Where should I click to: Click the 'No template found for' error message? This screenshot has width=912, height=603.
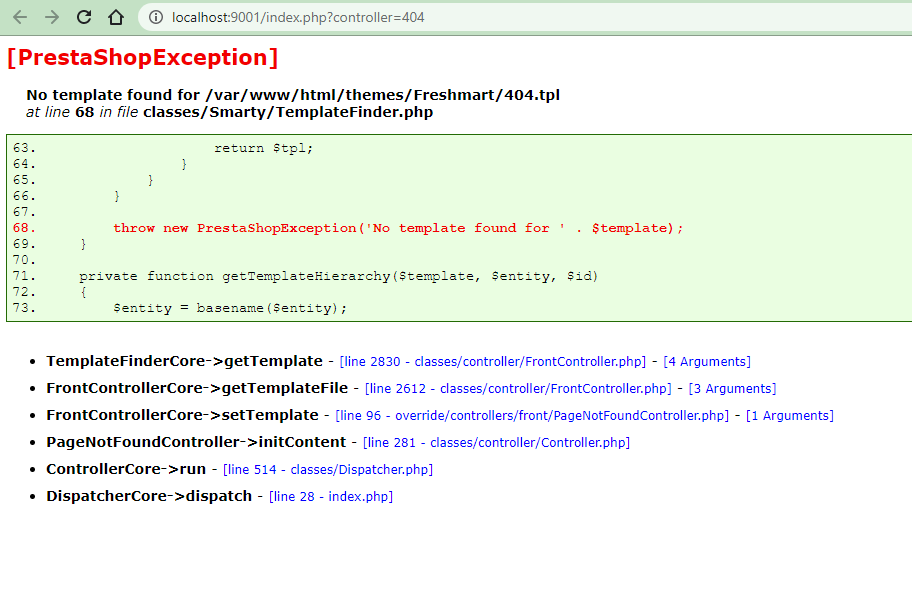click(x=293, y=95)
